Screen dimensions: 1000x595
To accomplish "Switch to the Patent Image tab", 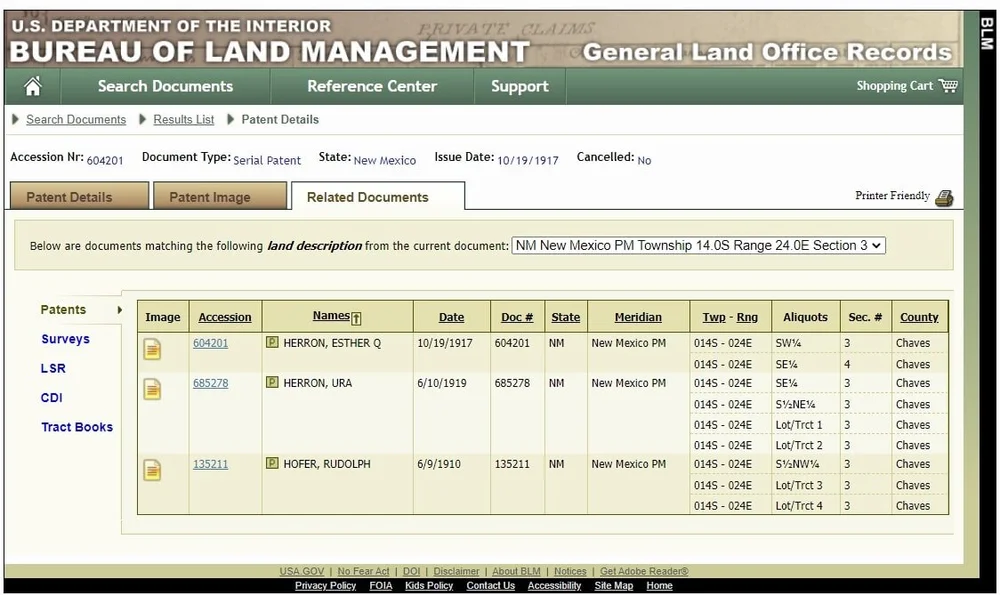I will pos(220,196).
